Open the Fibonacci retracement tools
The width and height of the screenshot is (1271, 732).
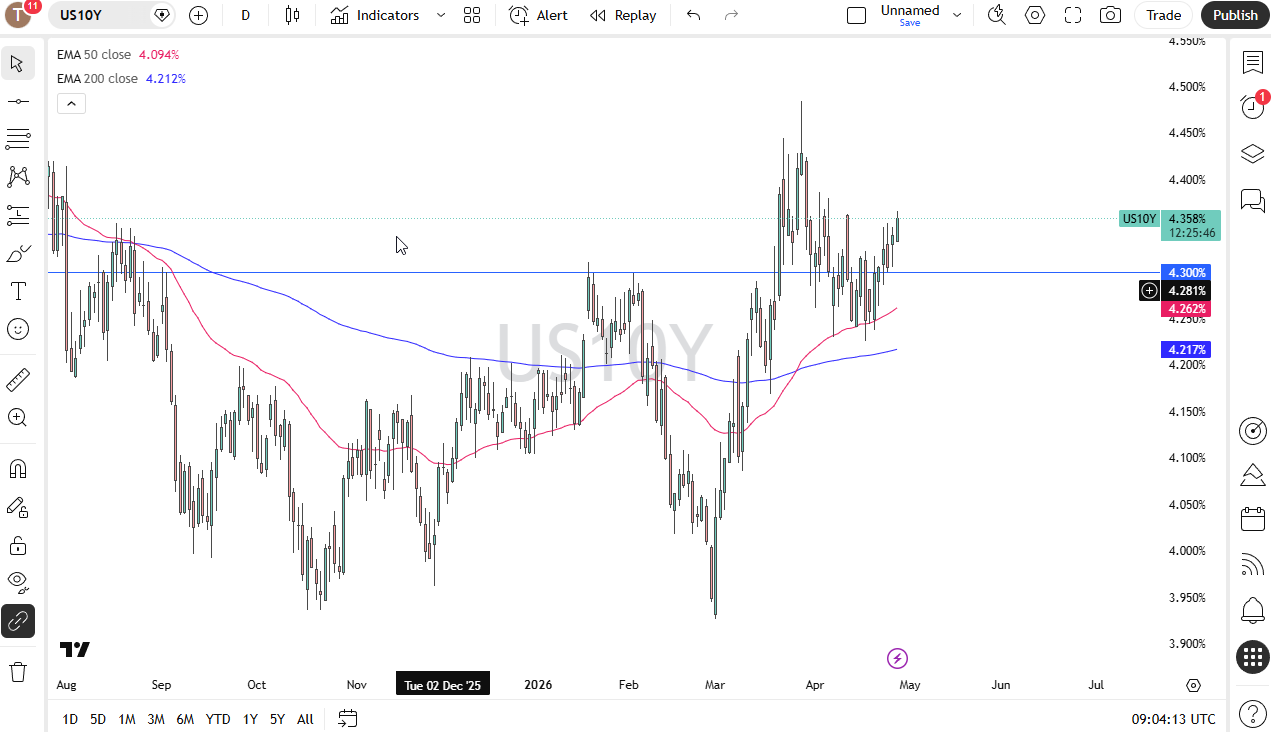tap(17, 139)
